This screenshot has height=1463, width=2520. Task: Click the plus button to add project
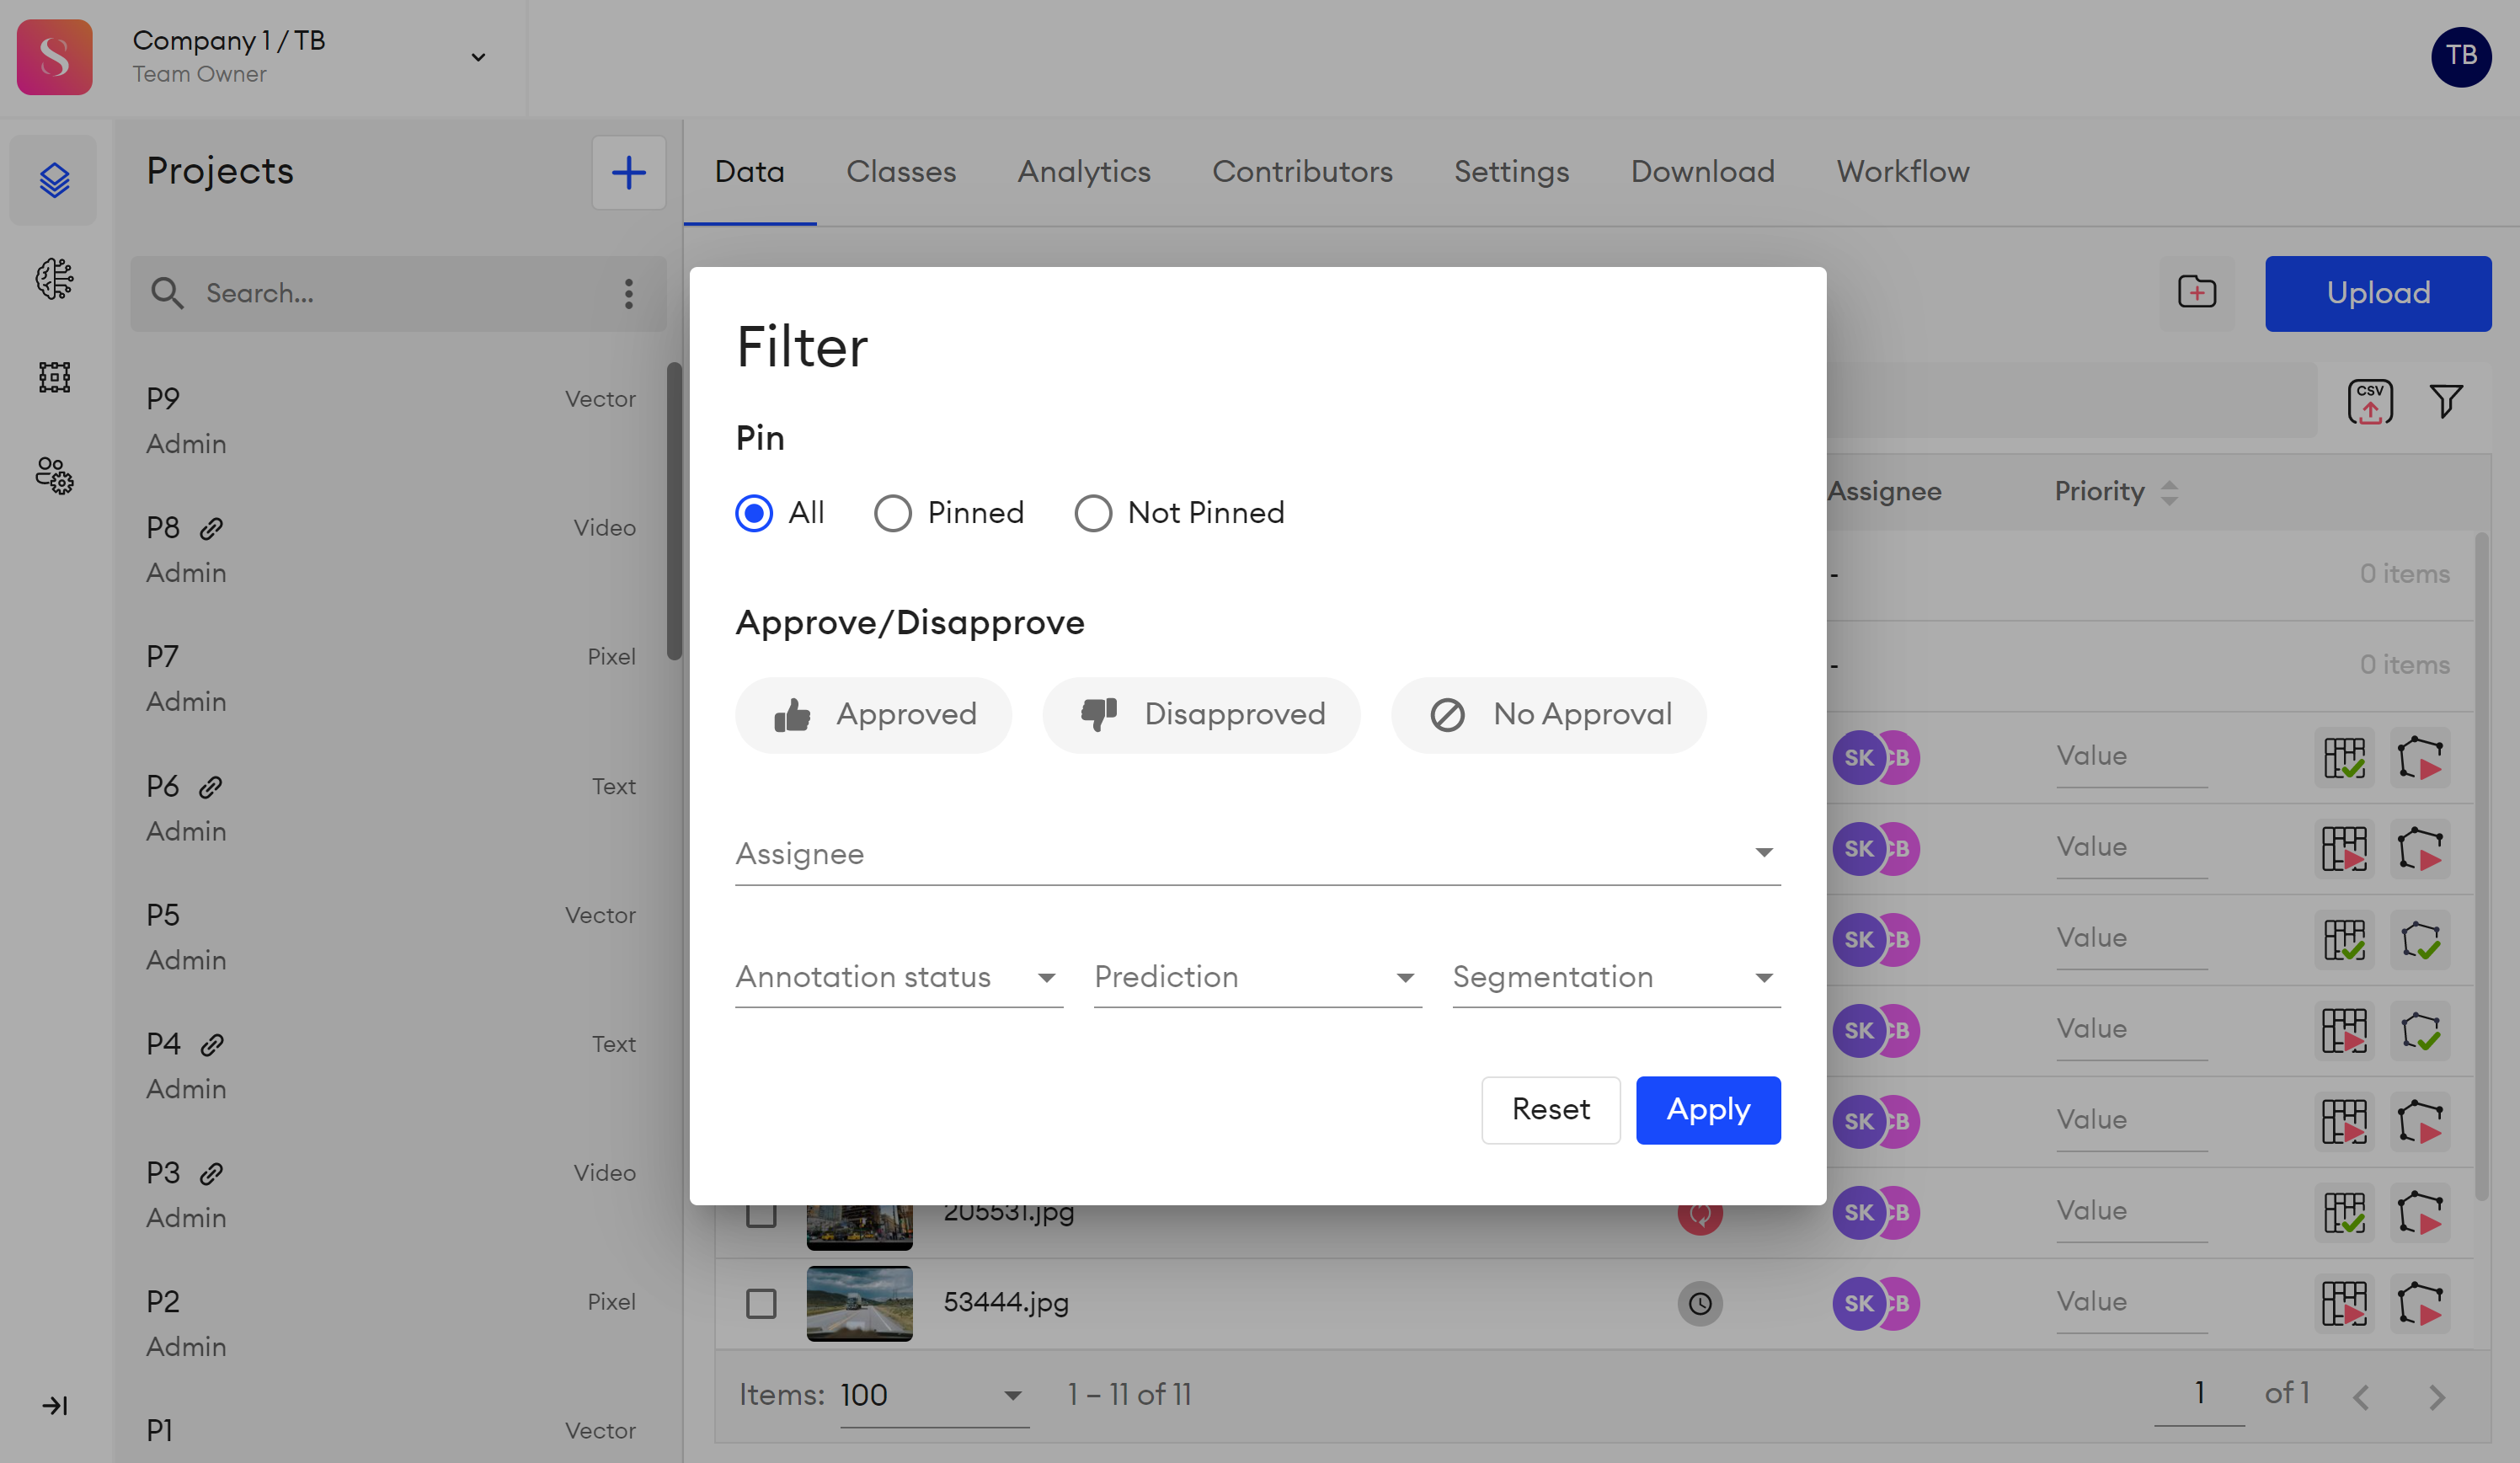(x=628, y=172)
